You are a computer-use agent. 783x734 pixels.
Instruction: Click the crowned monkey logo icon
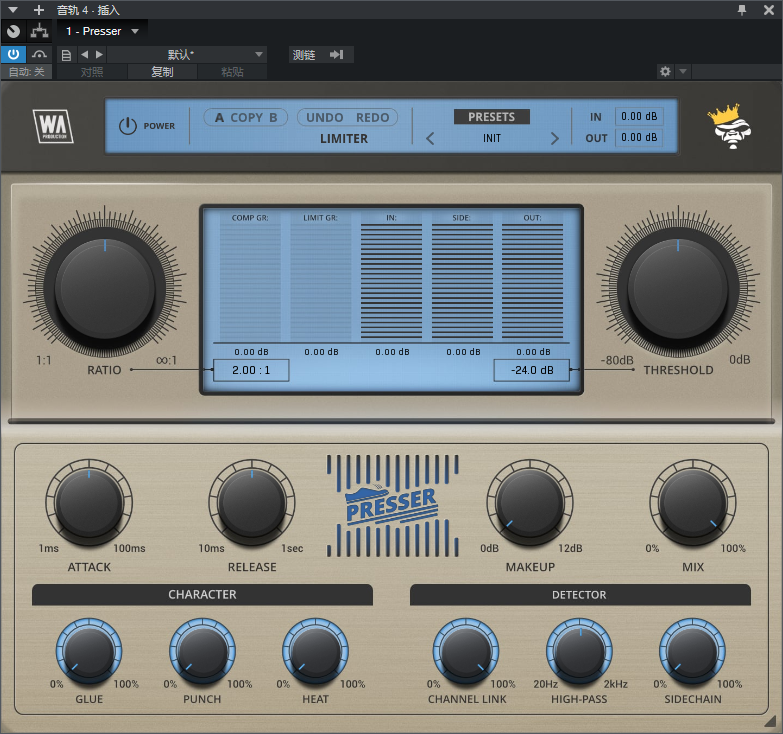coord(730,126)
